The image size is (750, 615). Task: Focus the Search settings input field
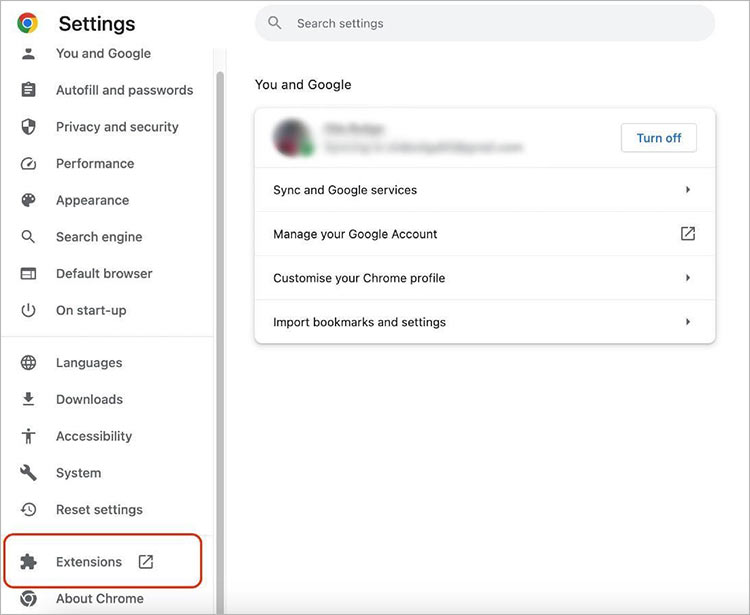[x=485, y=23]
